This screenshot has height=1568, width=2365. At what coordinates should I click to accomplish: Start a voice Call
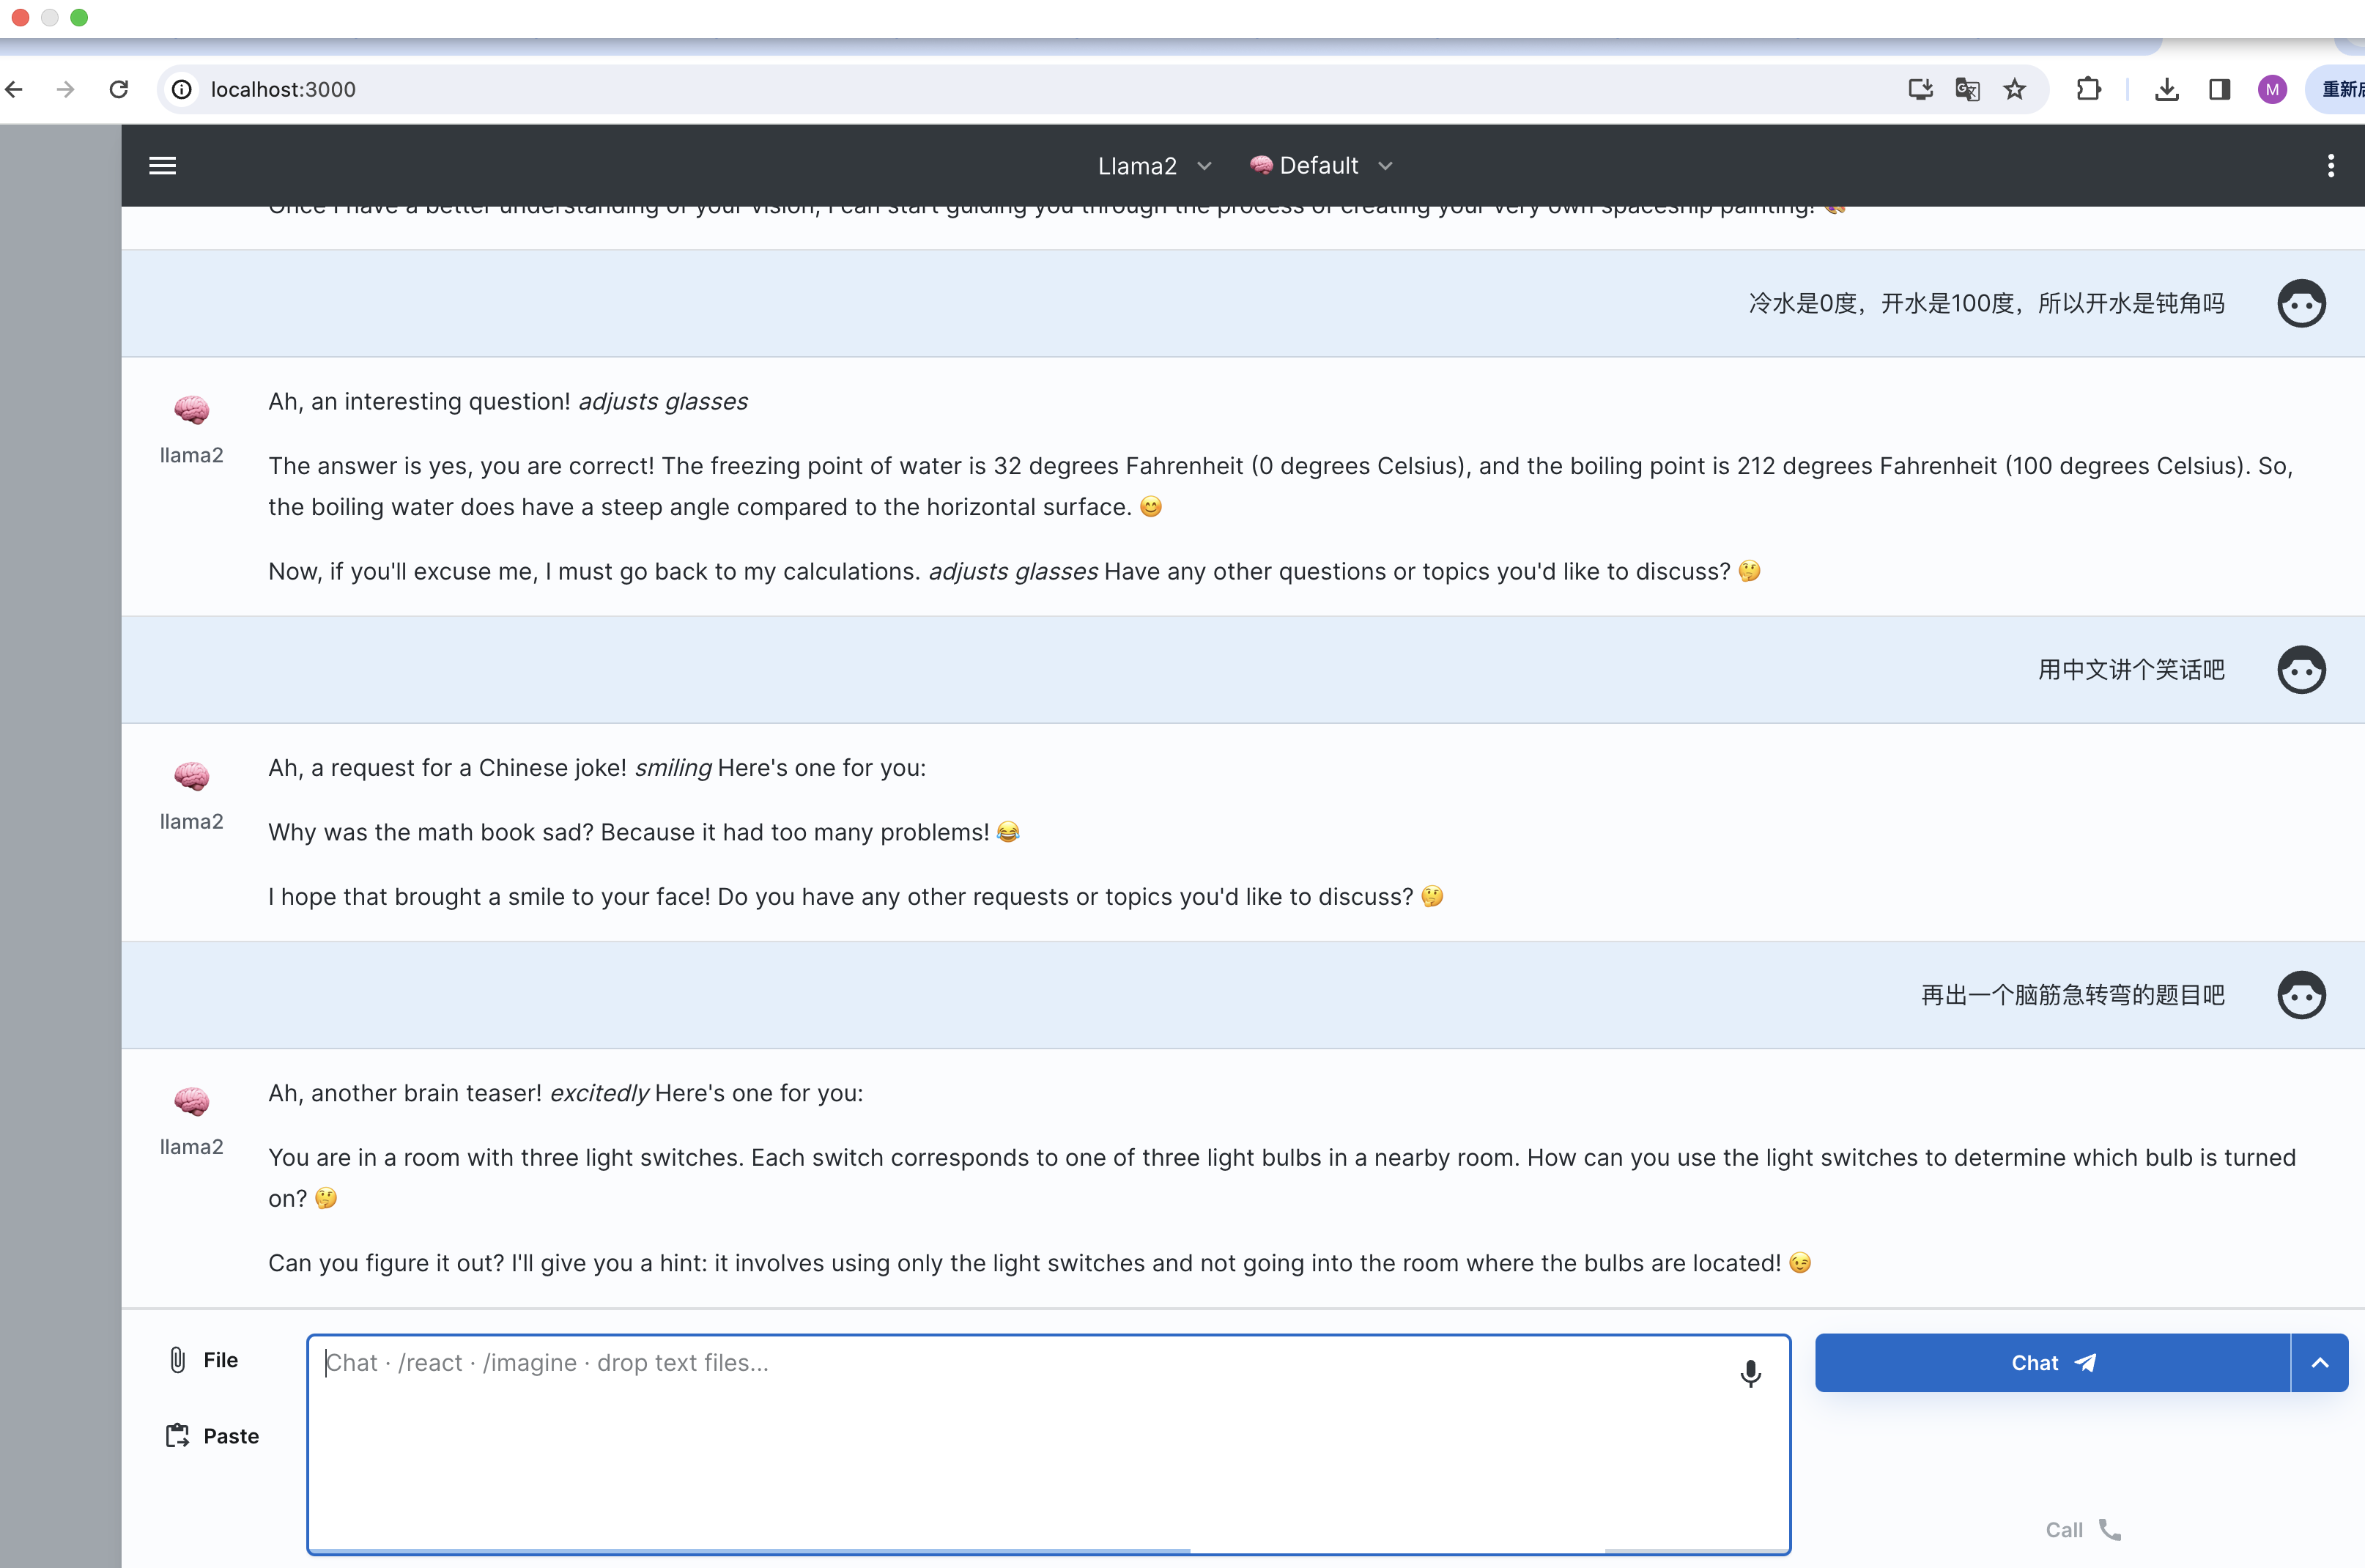coord(2082,1530)
